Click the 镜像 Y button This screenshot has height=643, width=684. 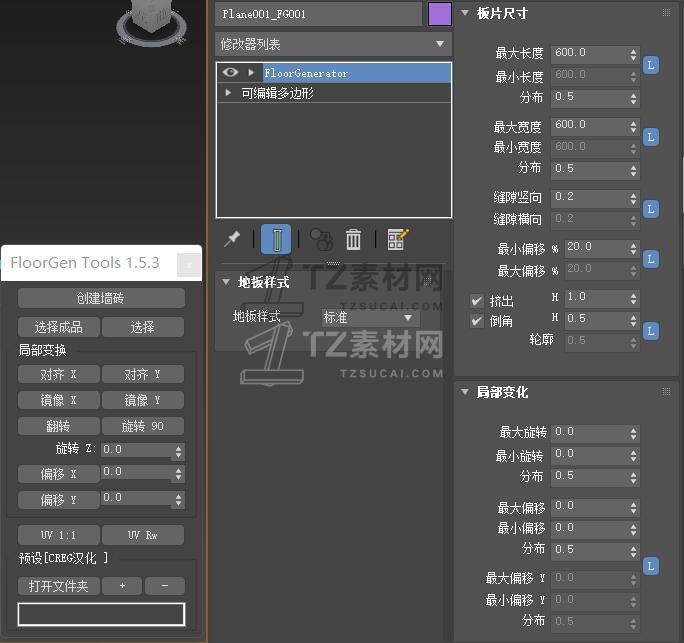tap(143, 400)
